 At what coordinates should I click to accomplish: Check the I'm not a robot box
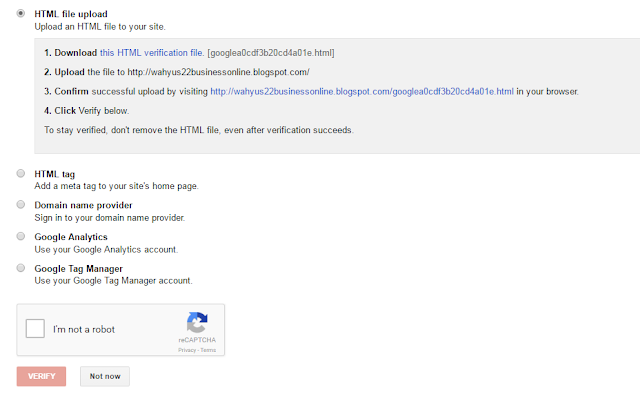tap(35, 329)
